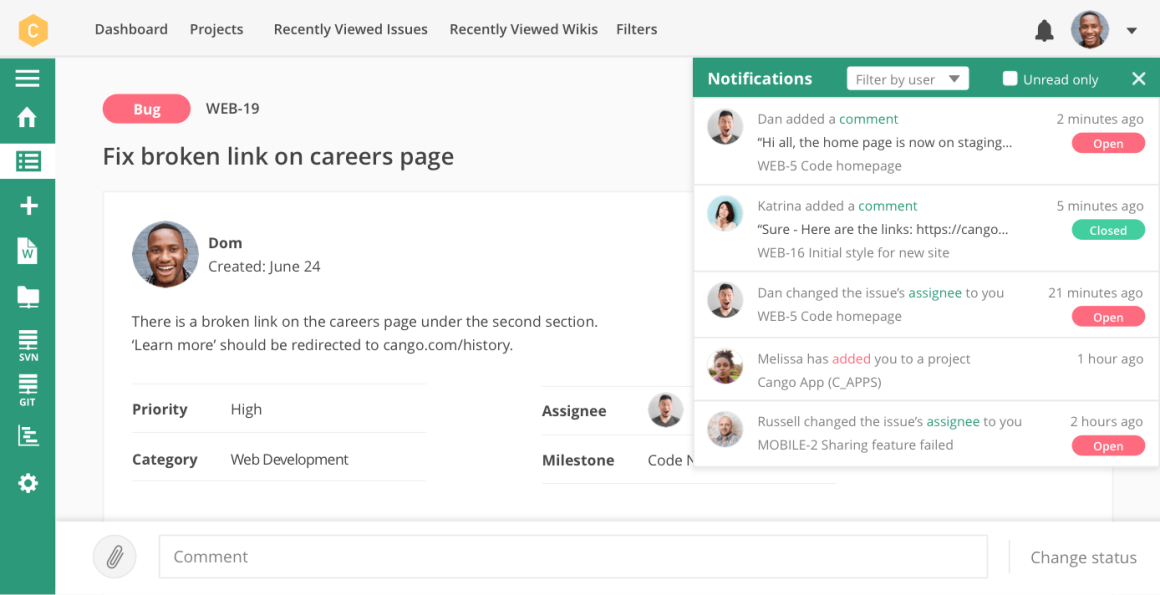This screenshot has width=1160, height=595.
Task: Expand the Filter by user dropdown
Action: [x=907, y=79]
